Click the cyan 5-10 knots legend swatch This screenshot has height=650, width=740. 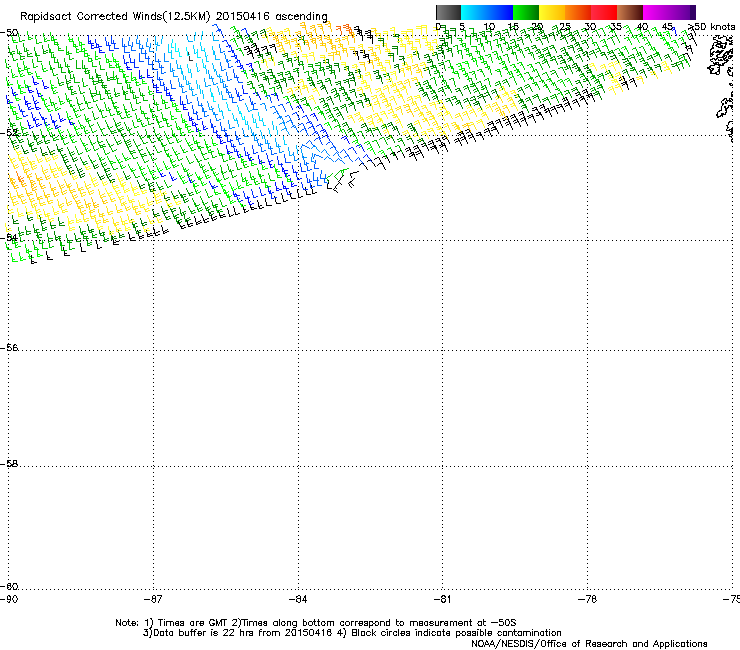[474, 12]
